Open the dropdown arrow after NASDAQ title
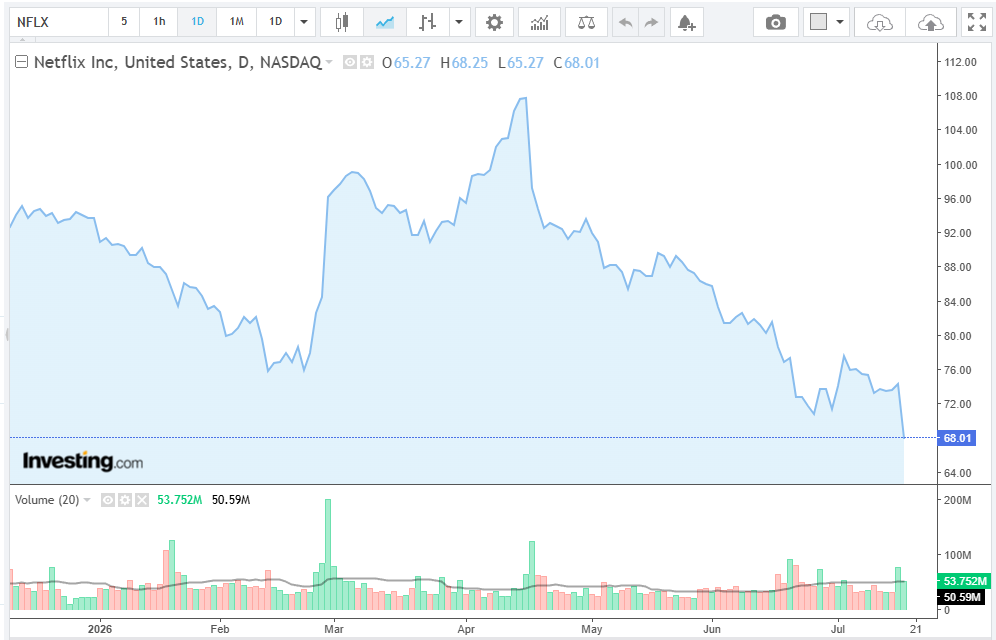Viewport: 996px width, 640px height. (x=328, y=62)
